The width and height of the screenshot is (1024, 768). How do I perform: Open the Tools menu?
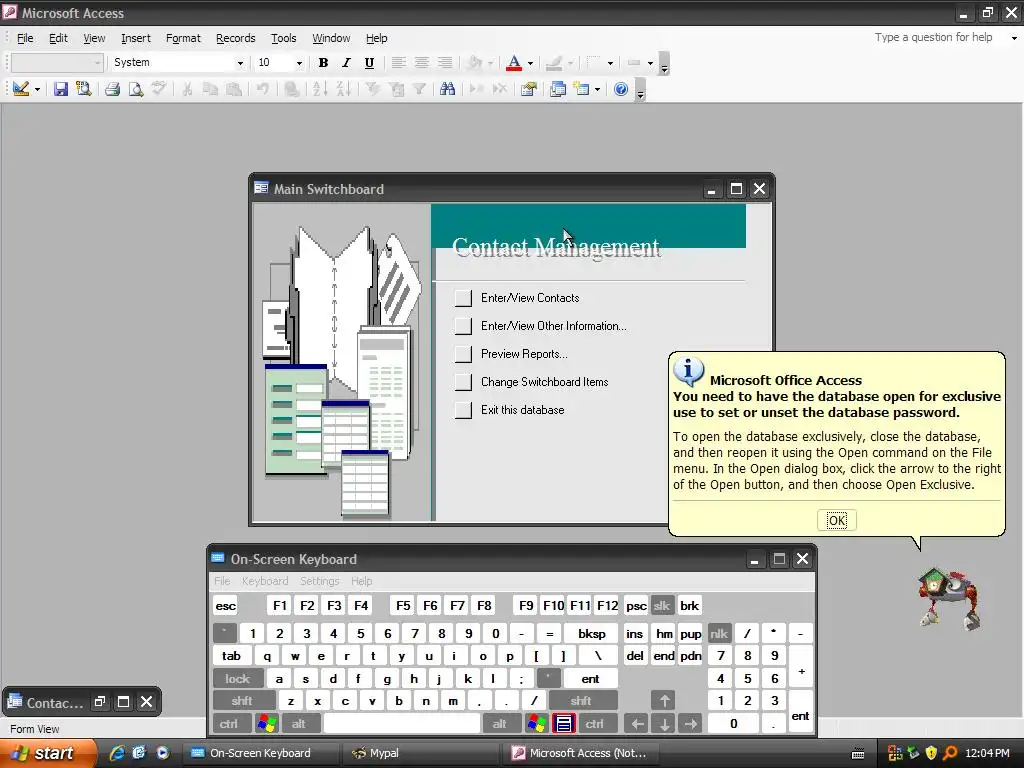coord(283,38)
